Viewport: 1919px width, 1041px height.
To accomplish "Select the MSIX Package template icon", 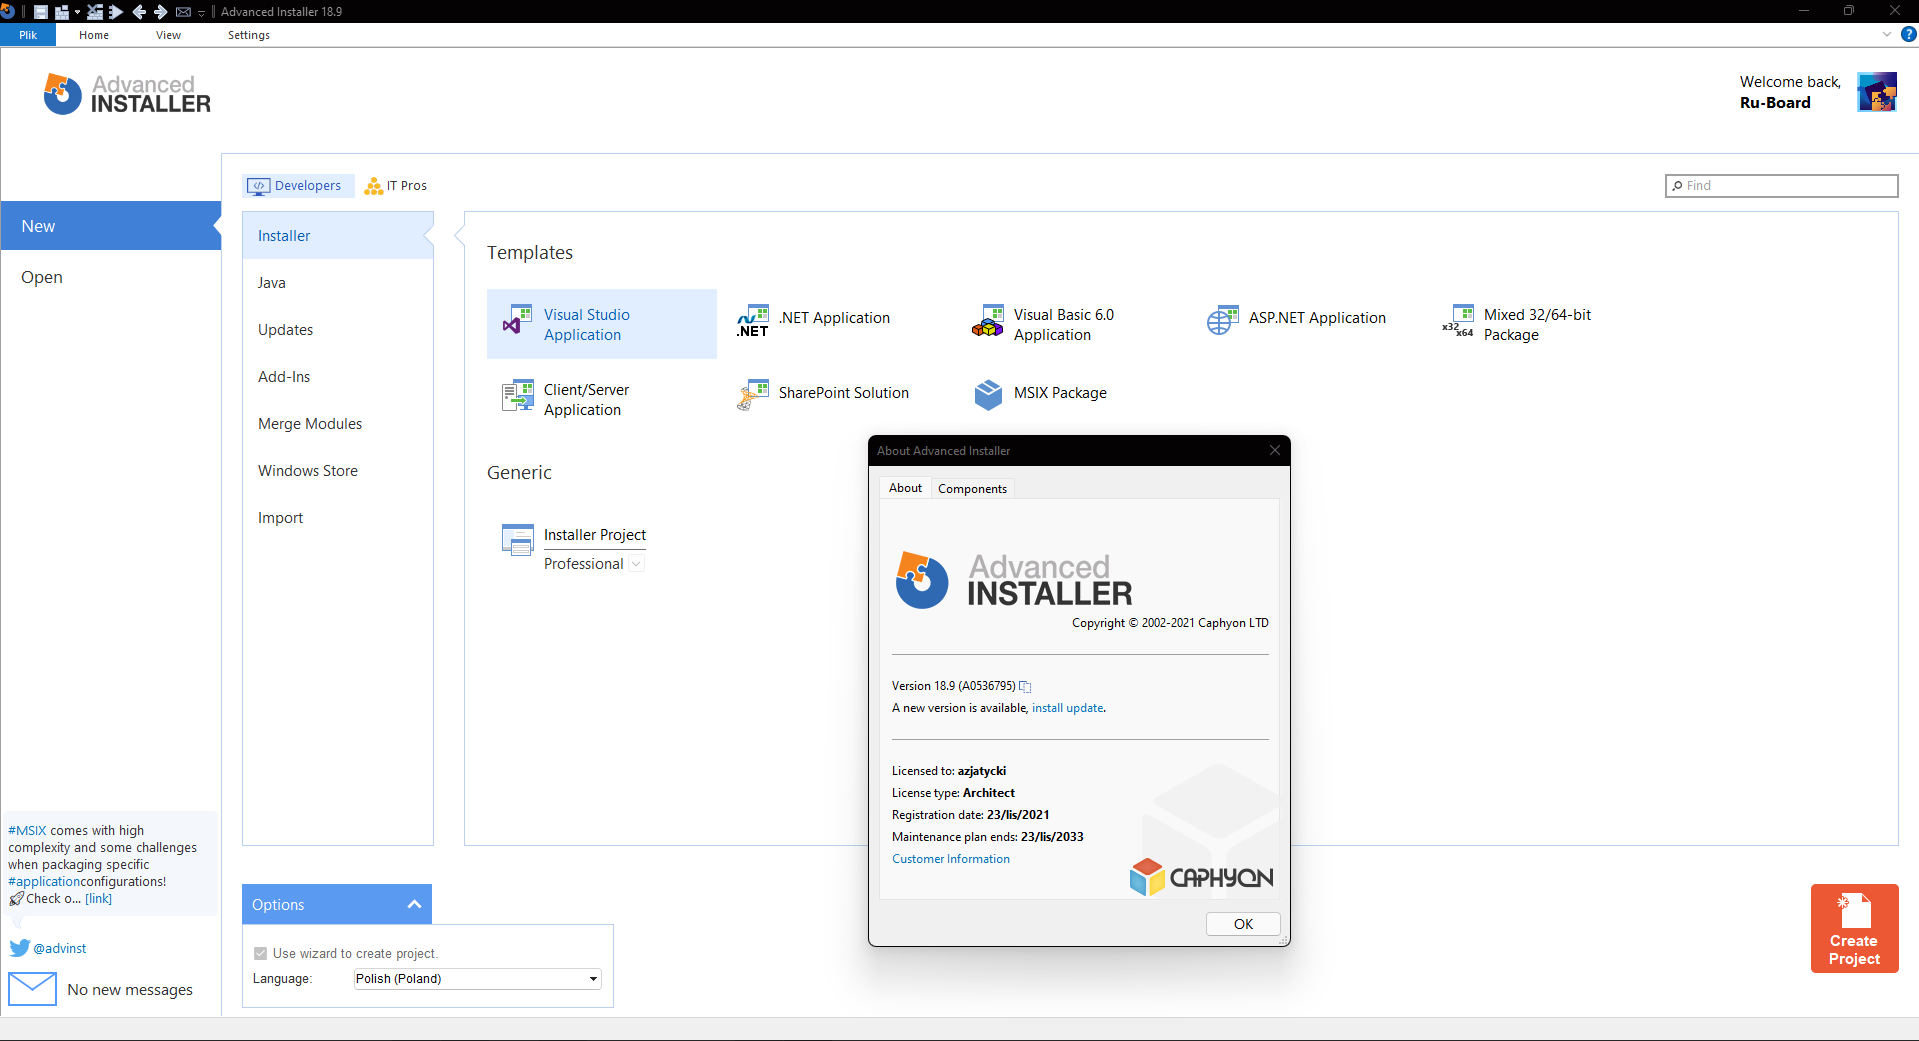I will coord(988,395).
